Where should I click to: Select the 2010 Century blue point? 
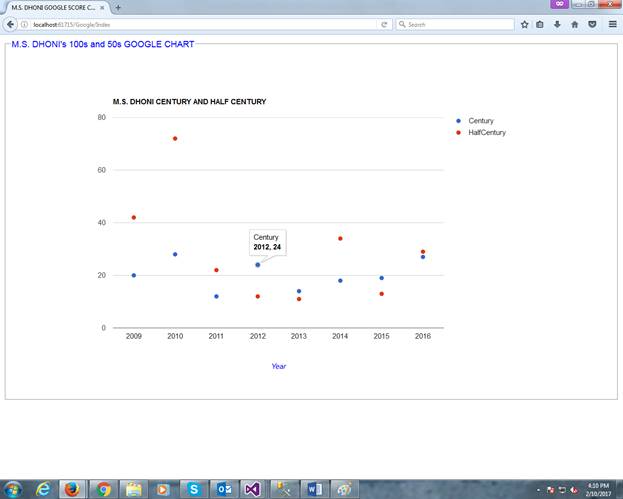pos(175,254)
